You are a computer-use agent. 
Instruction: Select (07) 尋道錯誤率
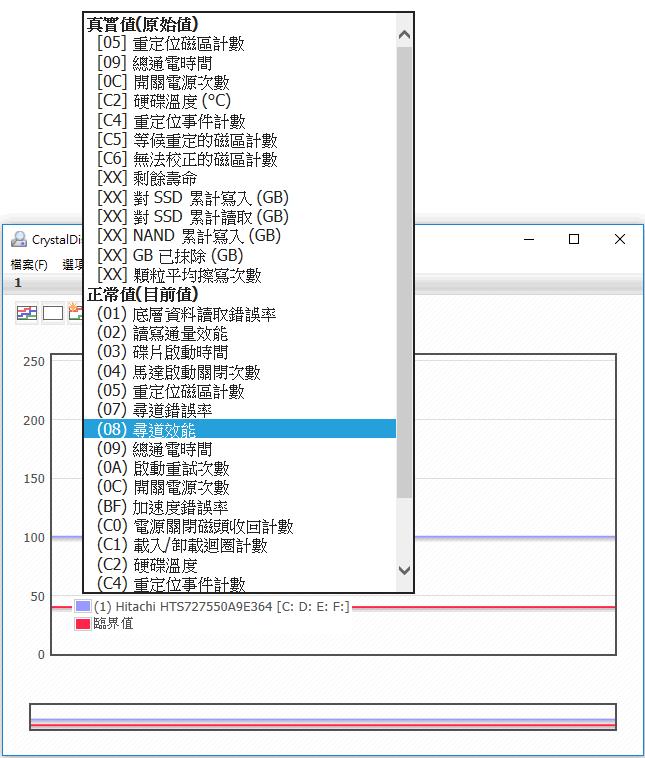(240, 410)
